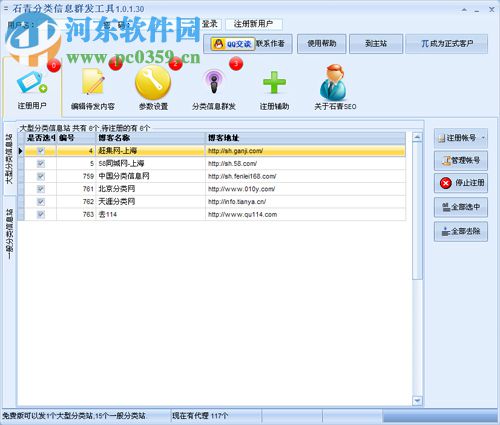This screenshot has height=425, width=500.
Task: Sort by 博客名称 column header
Action: point(151,138)
